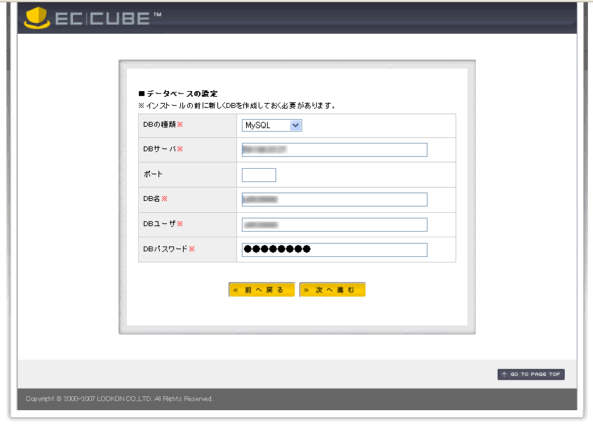Select the DB名 text field
The width and height of the screenshot is (593, 425).
(x=335, y=200)
